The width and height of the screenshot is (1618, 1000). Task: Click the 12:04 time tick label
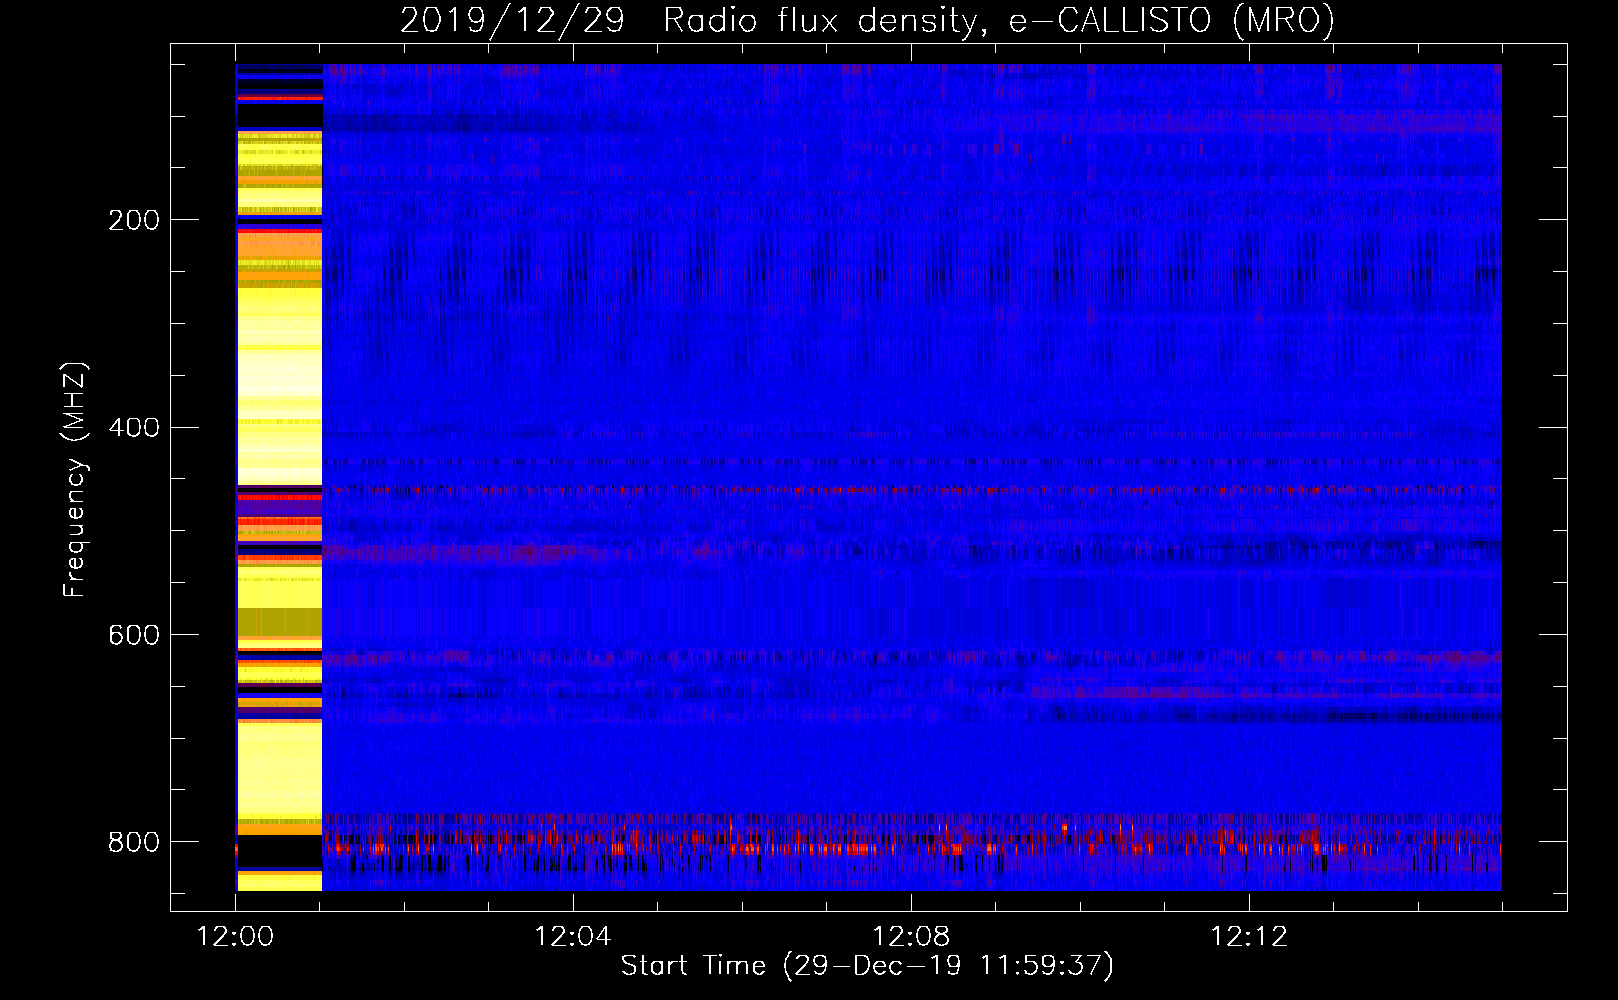point(573,937)
